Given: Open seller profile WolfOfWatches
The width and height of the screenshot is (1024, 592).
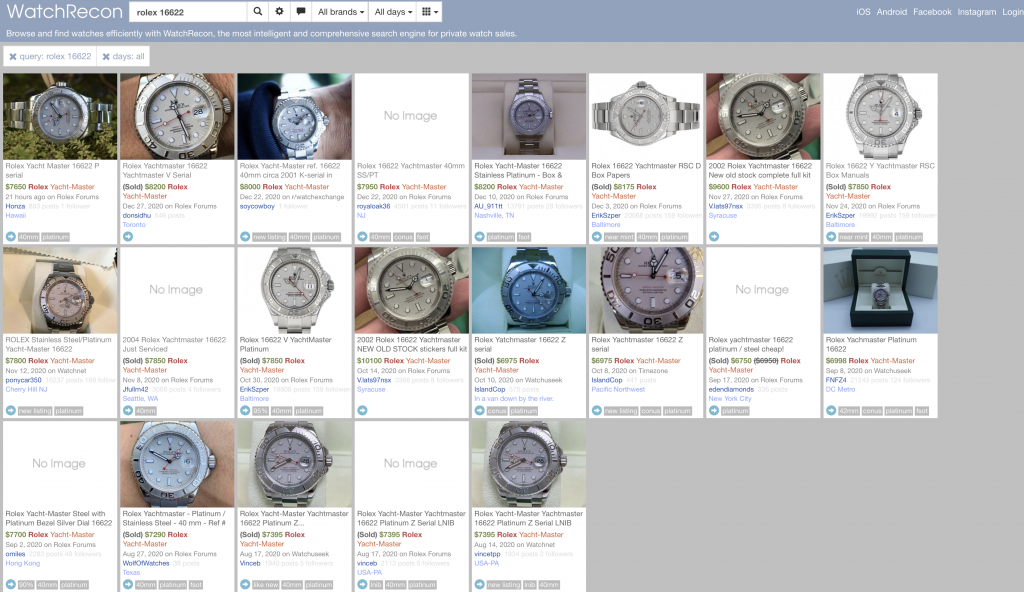Looking at the screenshot, I should [146, 563].
